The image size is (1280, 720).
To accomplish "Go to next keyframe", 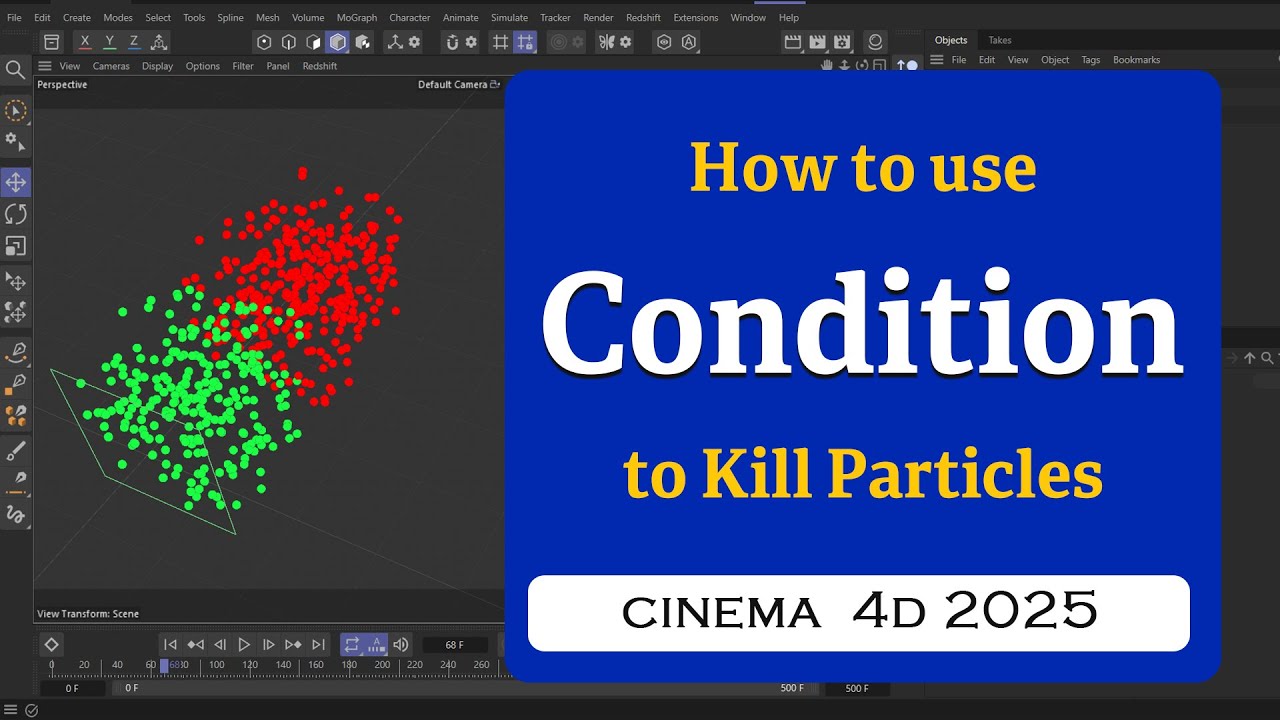I will [293, 645].
